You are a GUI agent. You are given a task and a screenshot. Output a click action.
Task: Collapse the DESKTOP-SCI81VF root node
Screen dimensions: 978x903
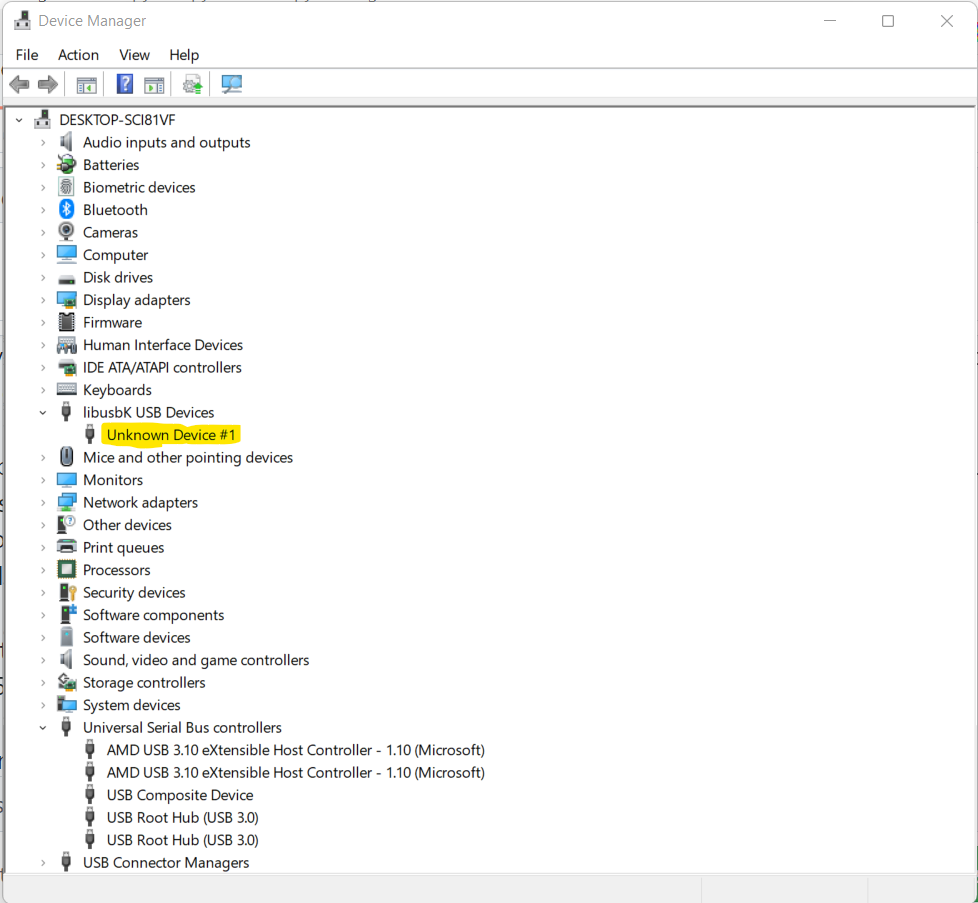(19, 120)
